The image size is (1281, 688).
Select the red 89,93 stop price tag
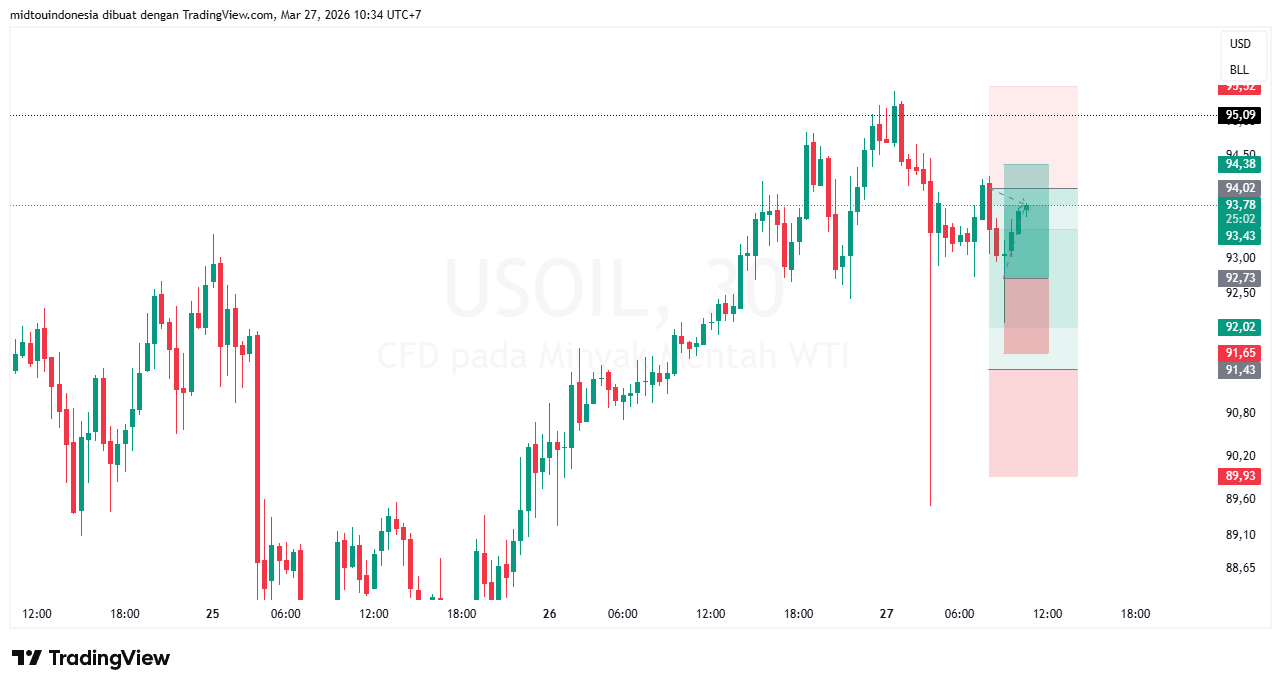point(1240,476)
